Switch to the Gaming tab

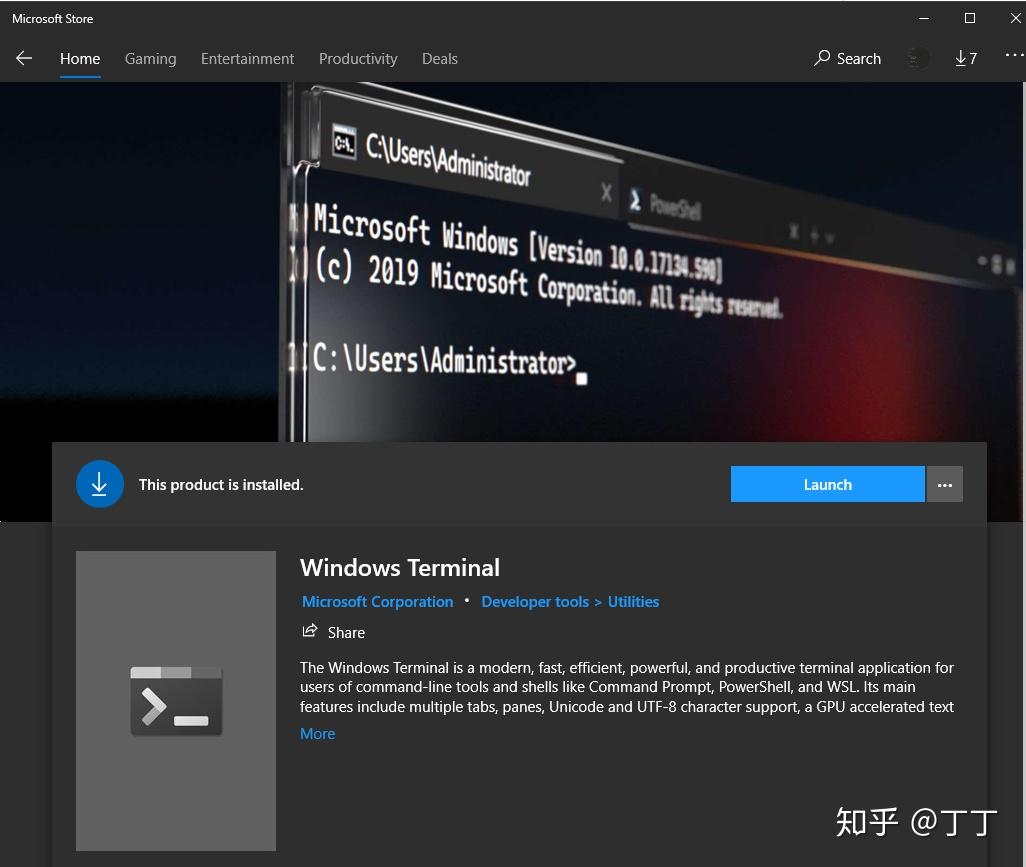[x=150, y=58]
